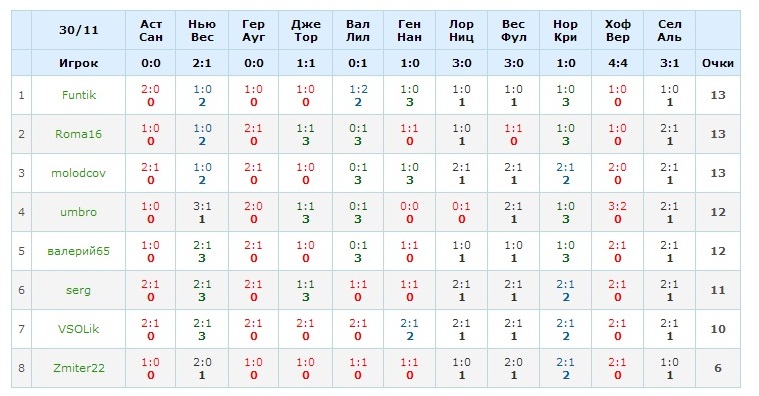Click the Вал Лил match header
The width and height of the screenshot is (759, 396).
click(358, 30)
